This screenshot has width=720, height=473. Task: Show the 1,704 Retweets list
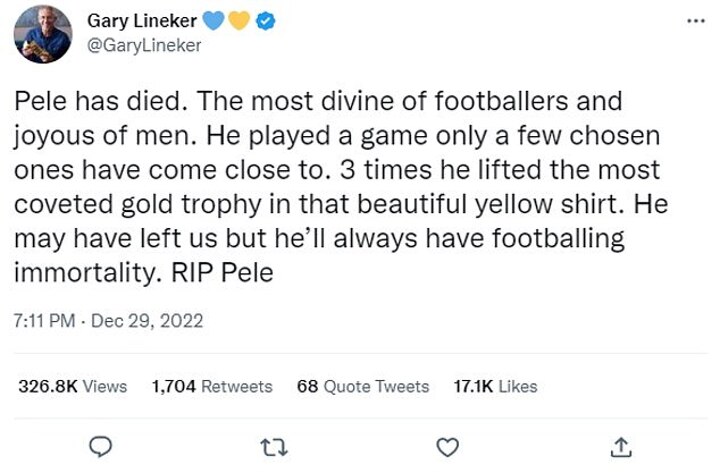click(211, 386)
